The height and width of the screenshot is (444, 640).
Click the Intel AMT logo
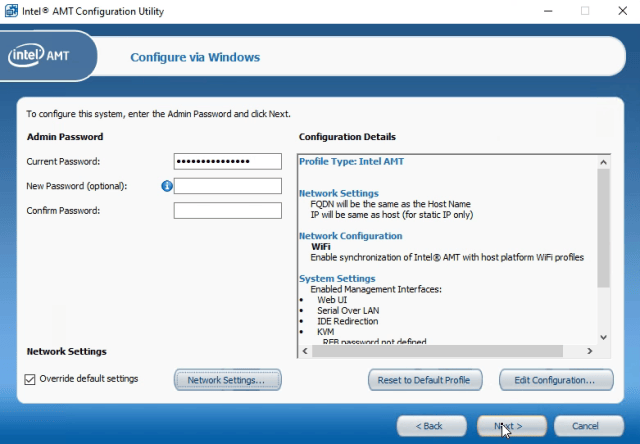[39, 55]
